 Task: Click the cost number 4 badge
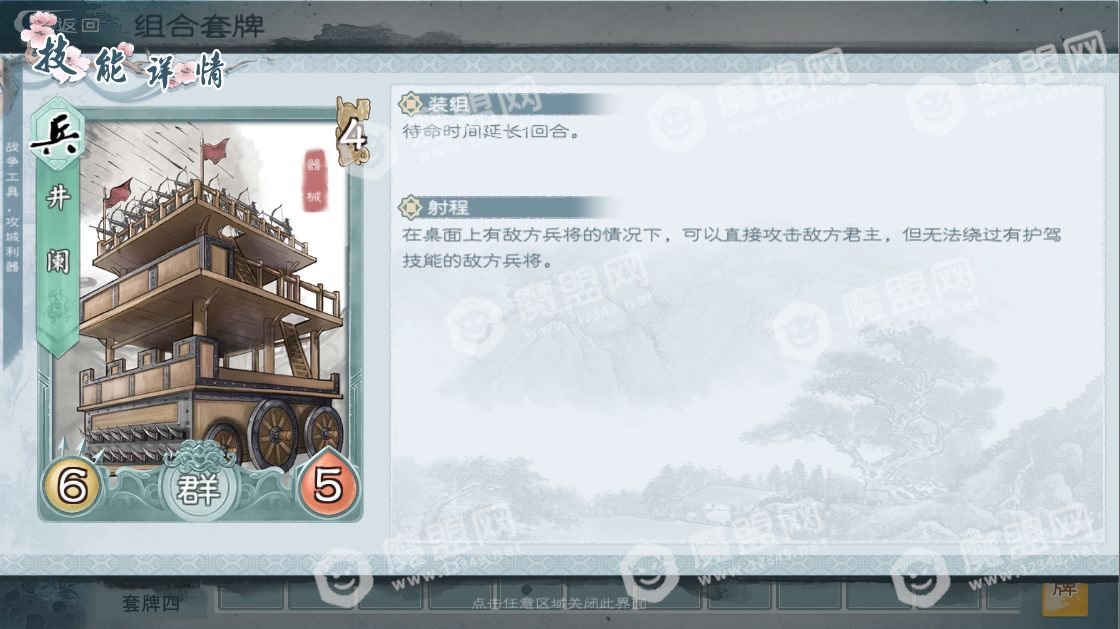point(352,133)
